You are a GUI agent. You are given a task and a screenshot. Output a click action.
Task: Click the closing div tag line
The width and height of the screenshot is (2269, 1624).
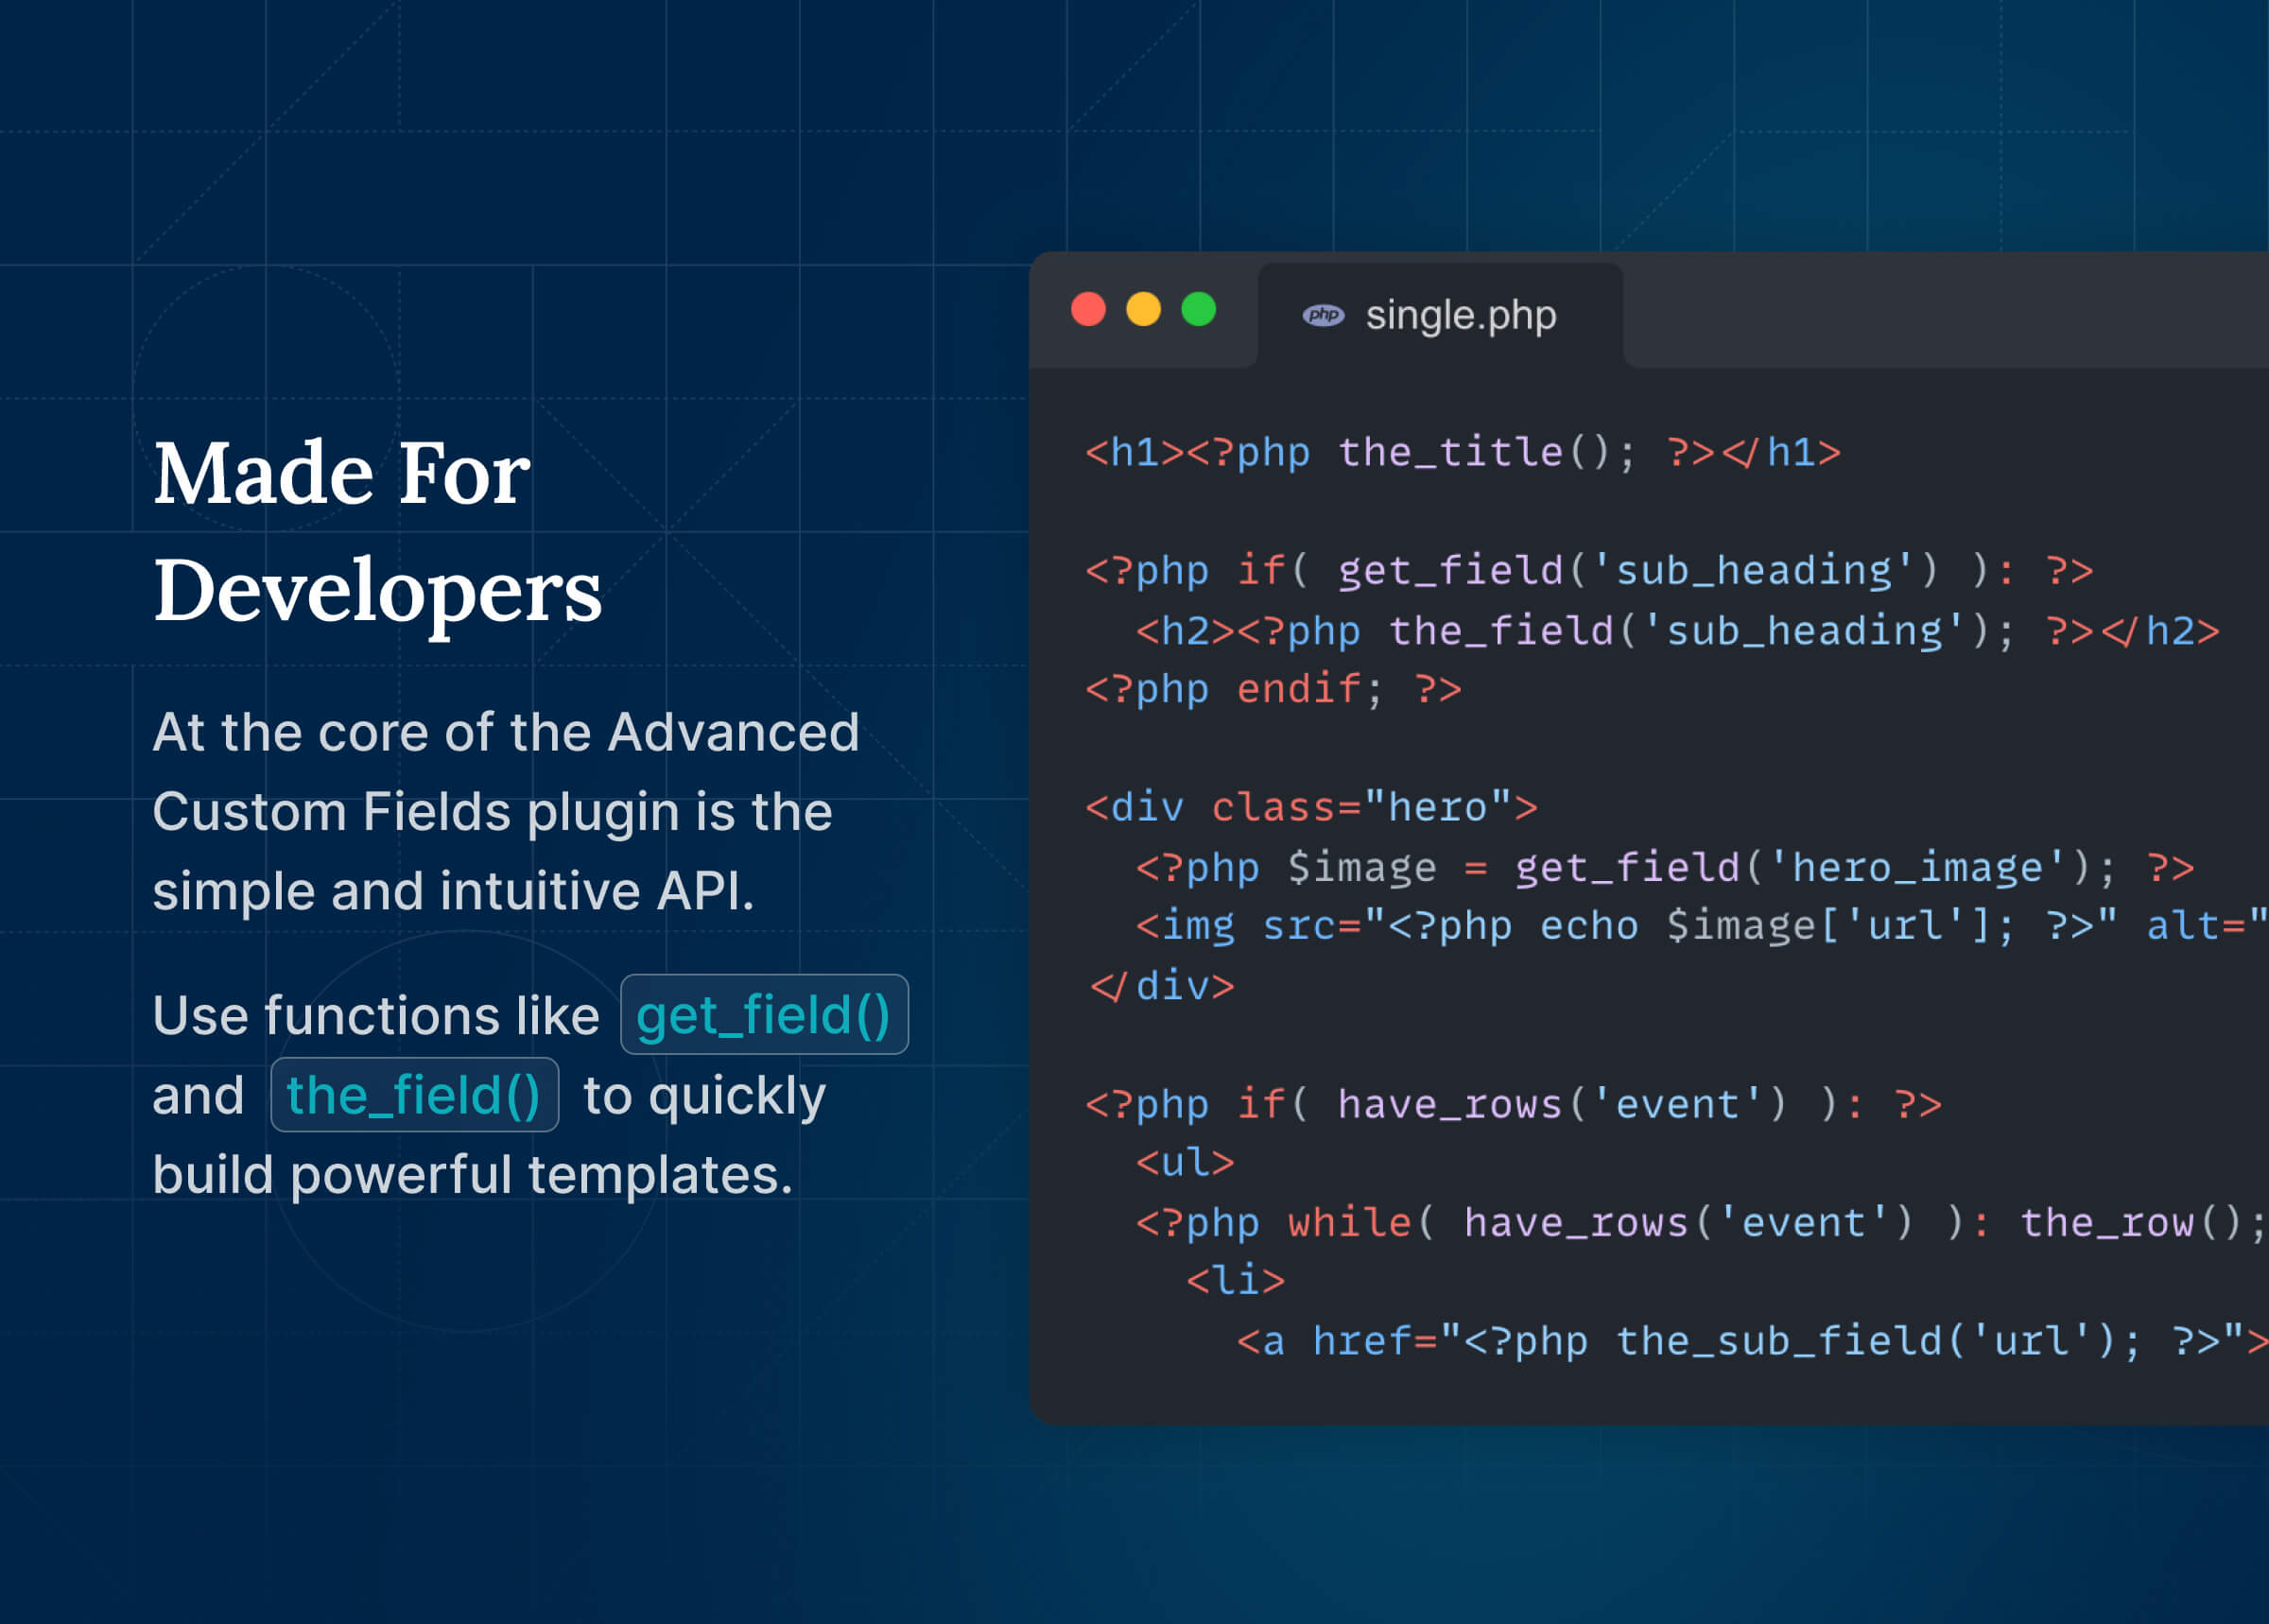1162,987
